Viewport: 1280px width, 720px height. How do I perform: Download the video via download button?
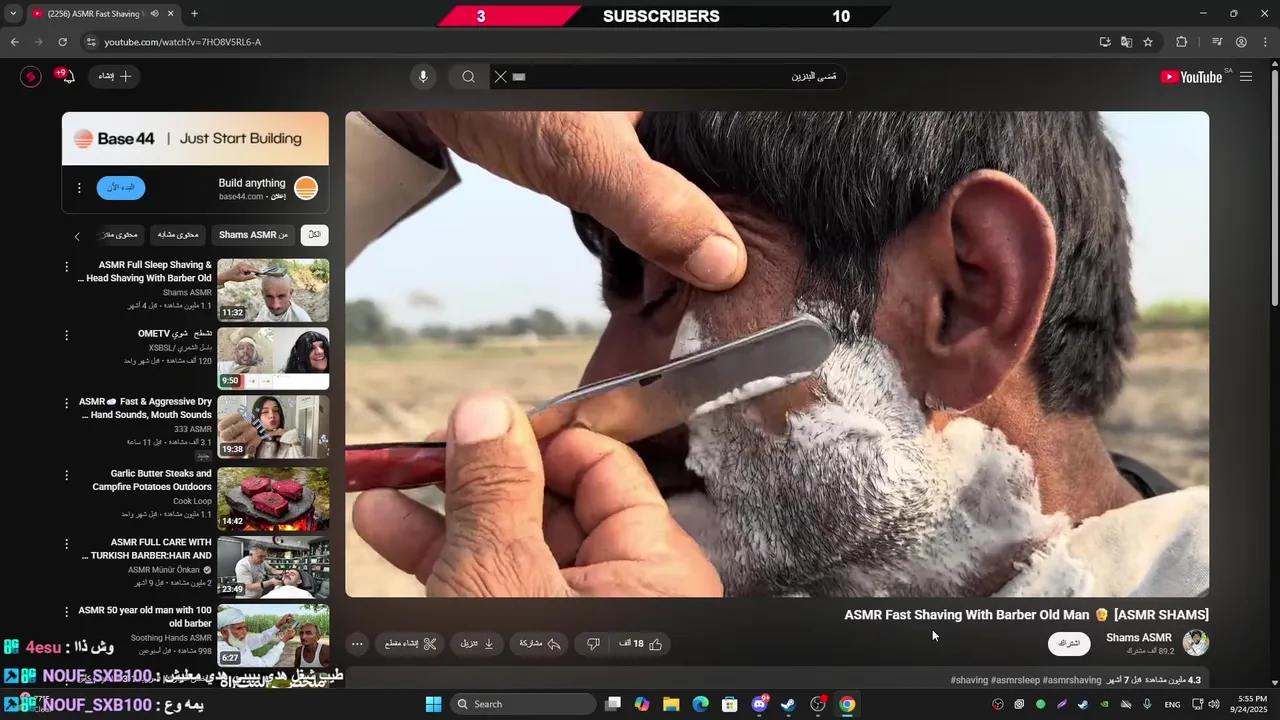[x=477, y=644]
